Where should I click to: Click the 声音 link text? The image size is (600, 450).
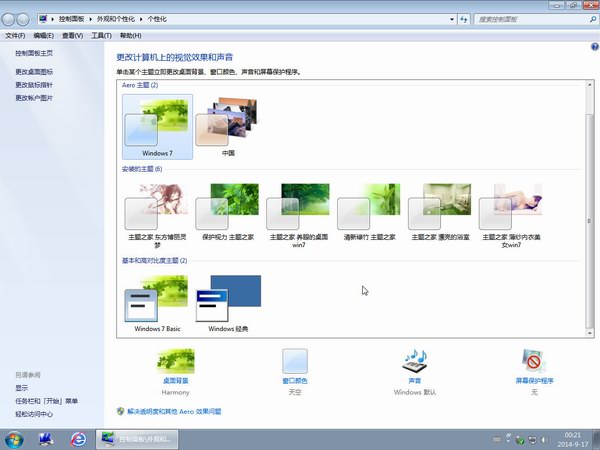tap(415, 381)
